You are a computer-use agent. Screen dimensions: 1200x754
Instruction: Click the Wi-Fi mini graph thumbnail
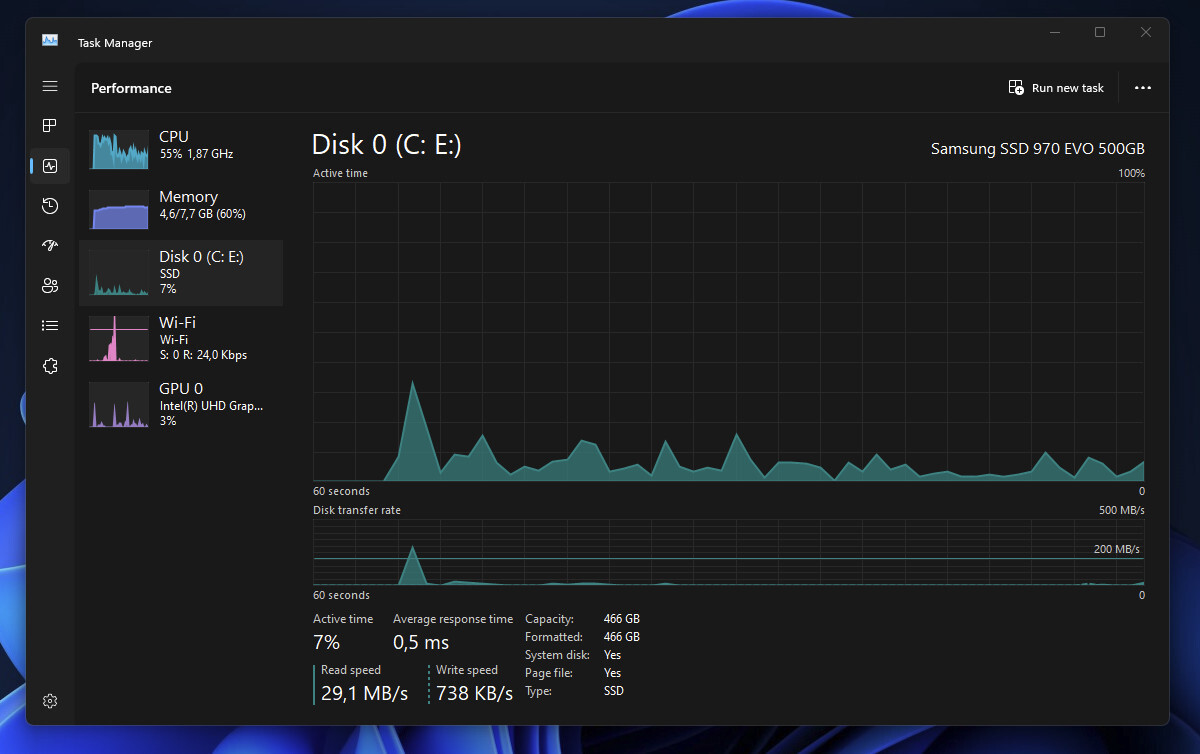pos(119,339)
